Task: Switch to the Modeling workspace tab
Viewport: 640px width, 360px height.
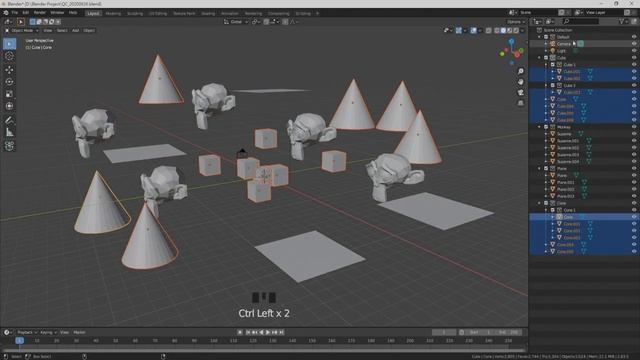Action: point(113,13)
